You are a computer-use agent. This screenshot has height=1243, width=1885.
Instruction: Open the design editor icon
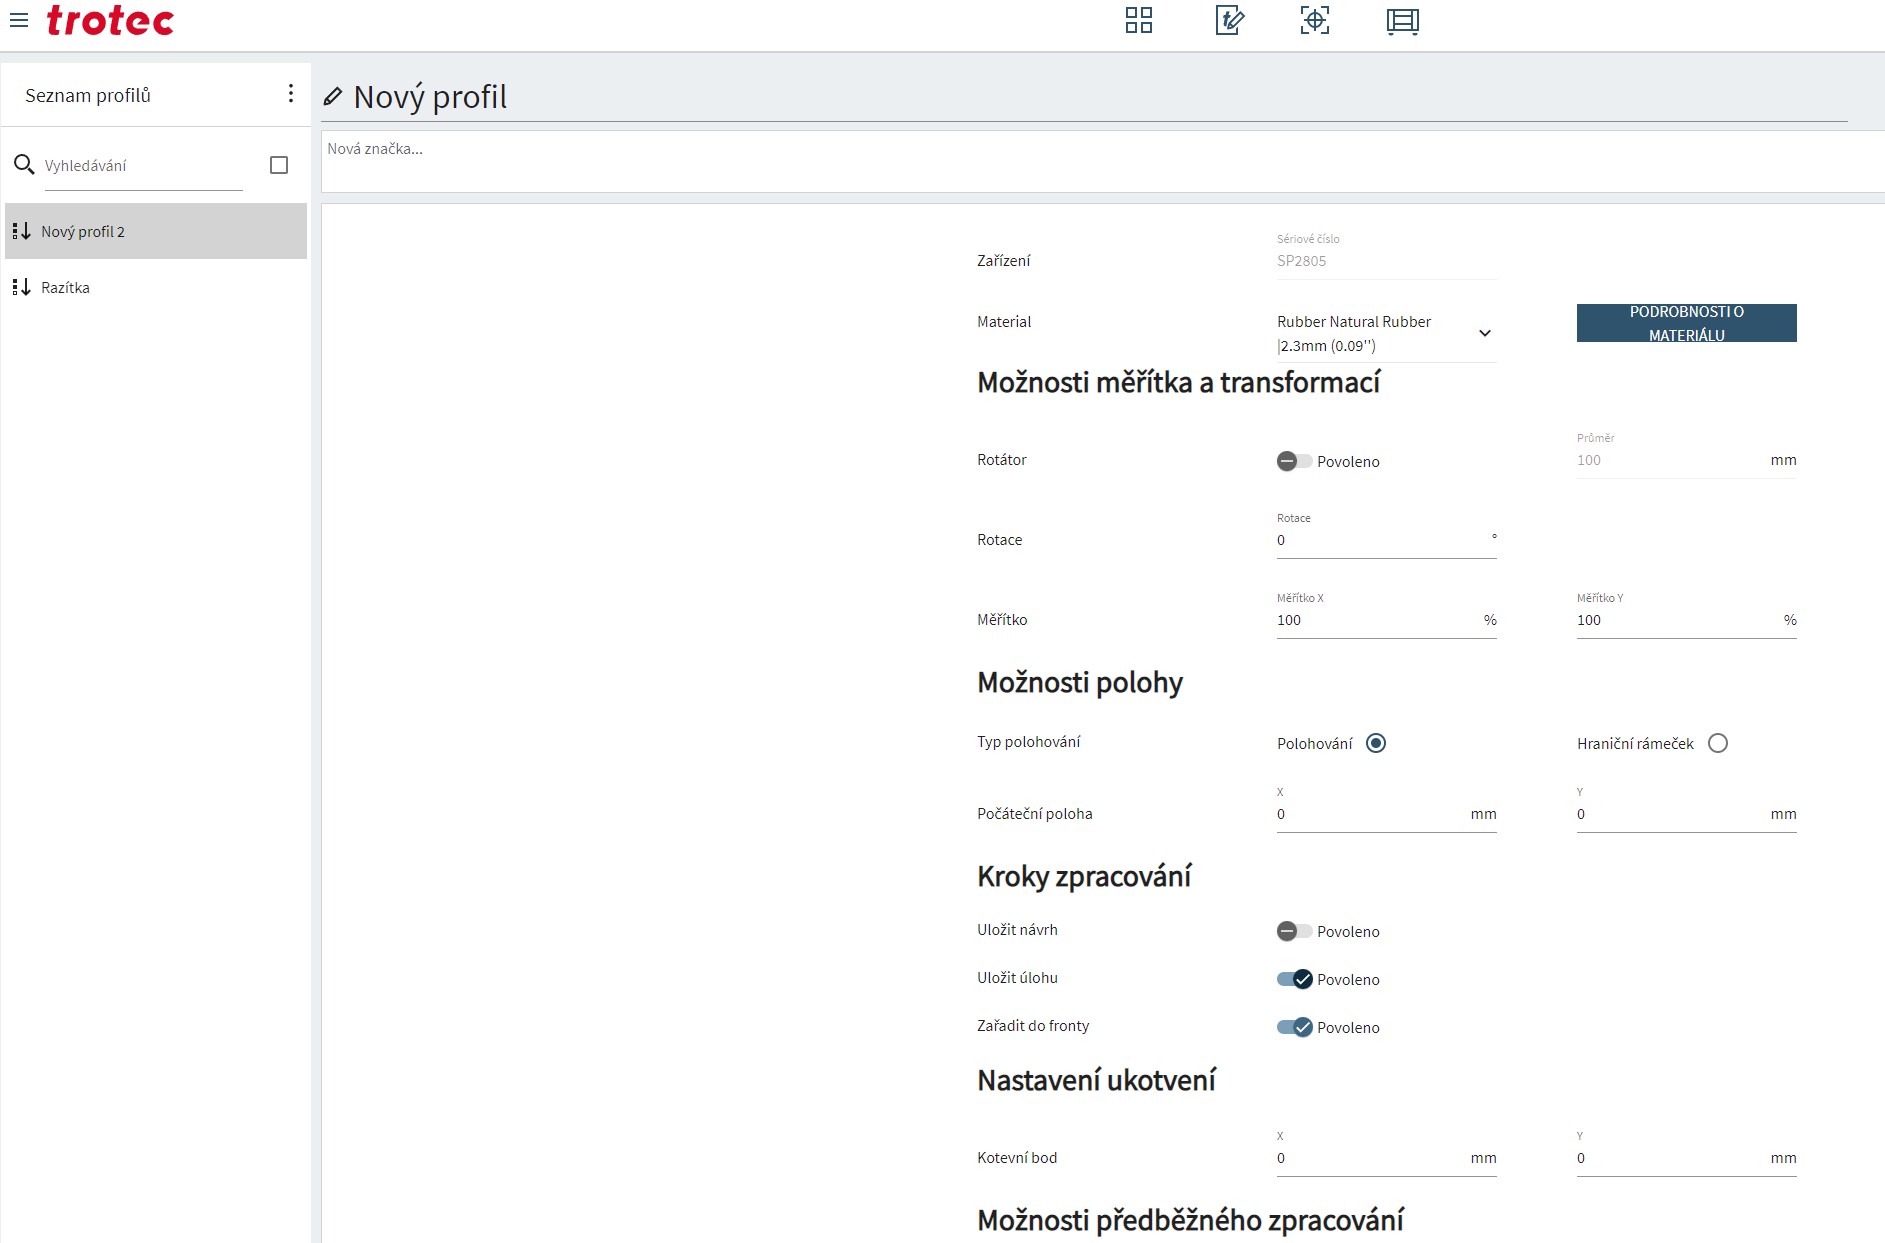click(1229, 20)
